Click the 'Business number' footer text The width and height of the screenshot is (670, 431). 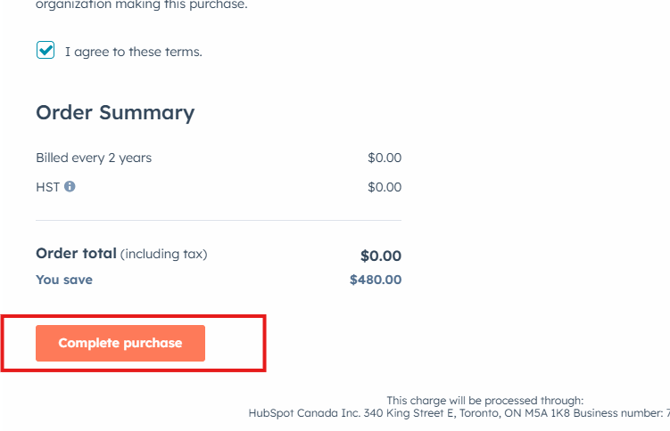pos(617,413)
